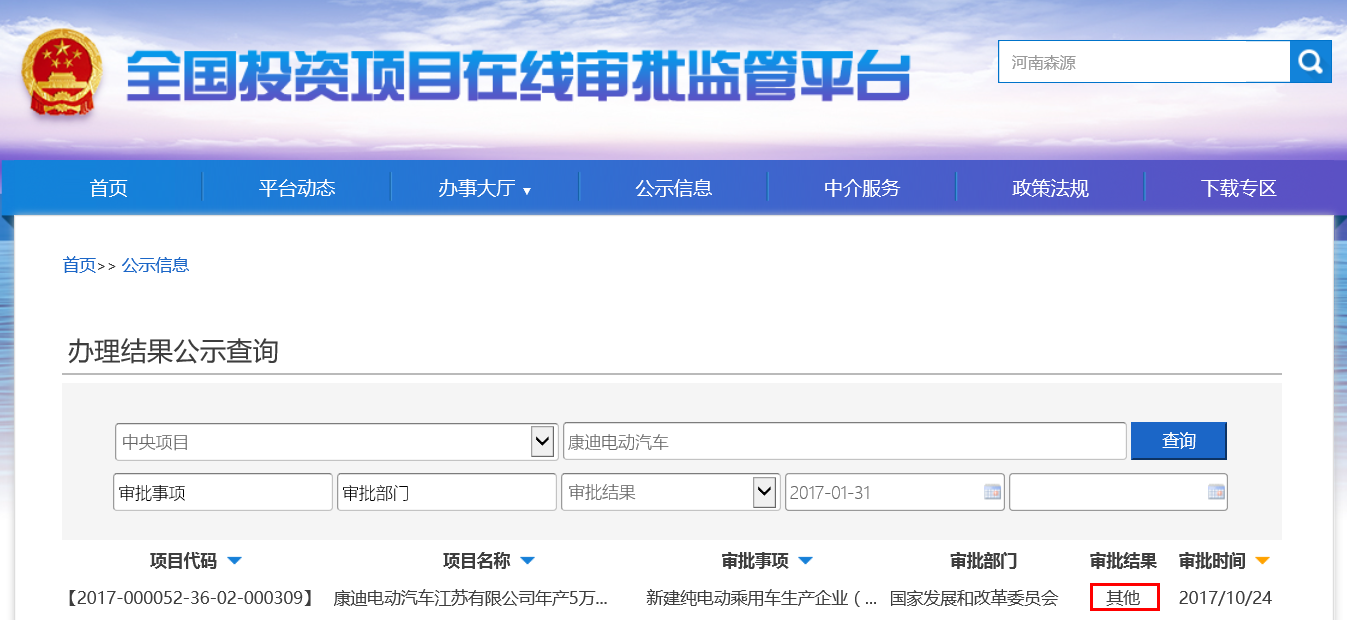Open the 下载专区 page
1347x620 pixels.
(x=1238, y=187)
